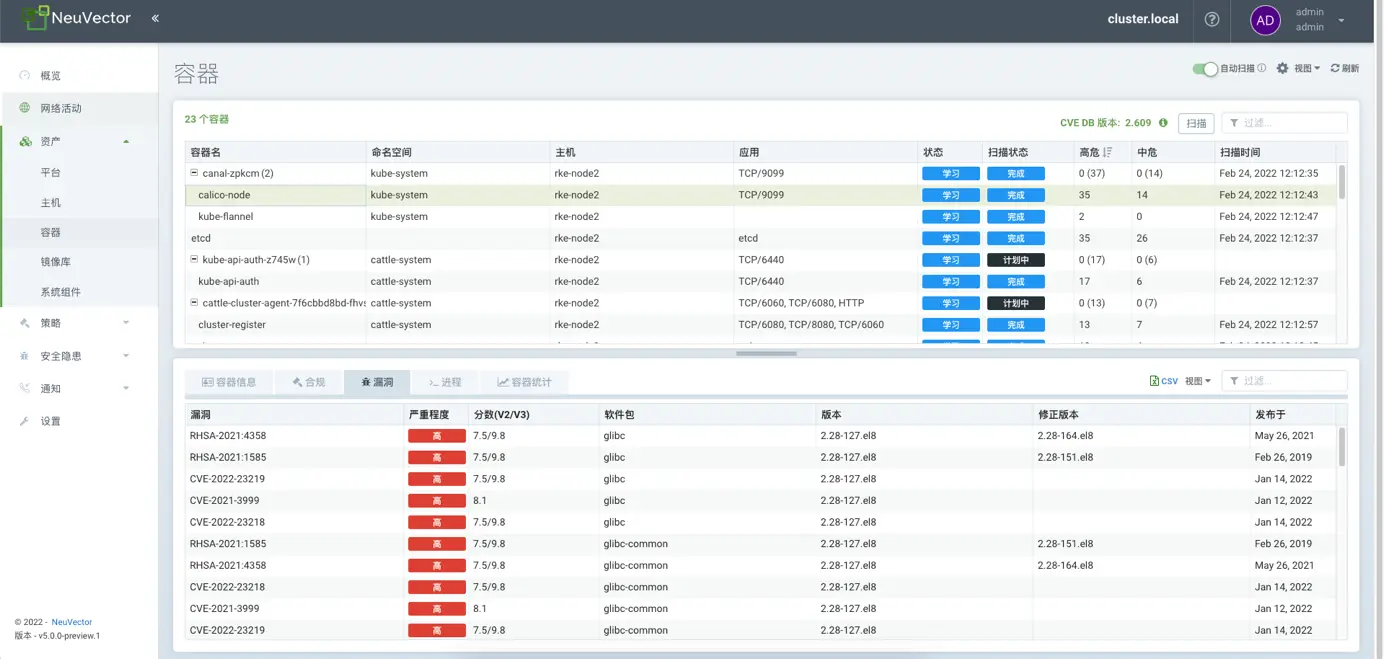Switch to the 合规 tab
The image size is (1384, 659).
pyautogui.click(x=309, y=382)
